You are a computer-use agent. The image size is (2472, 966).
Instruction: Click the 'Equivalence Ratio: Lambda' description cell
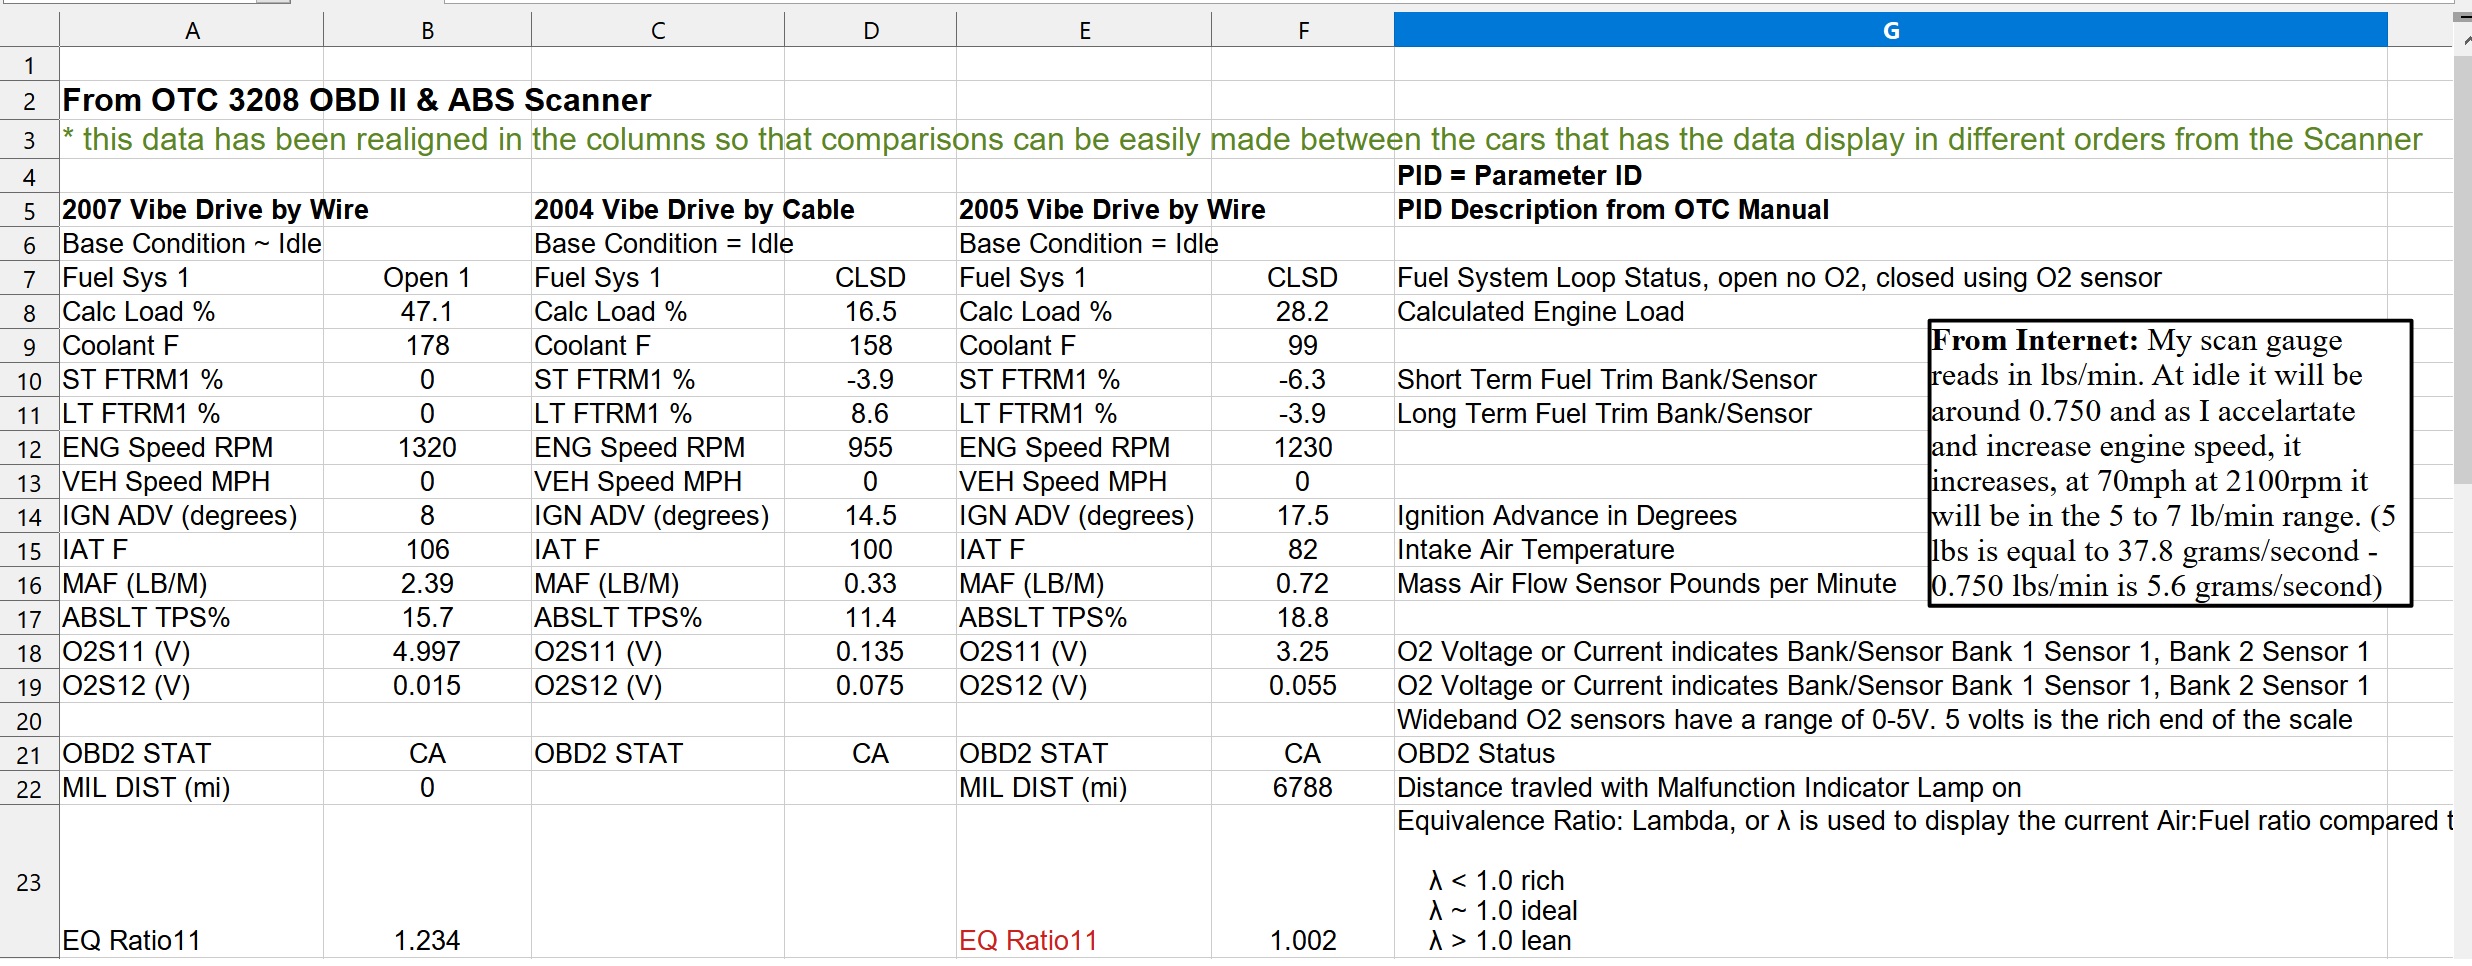[x=1923, y=882]
